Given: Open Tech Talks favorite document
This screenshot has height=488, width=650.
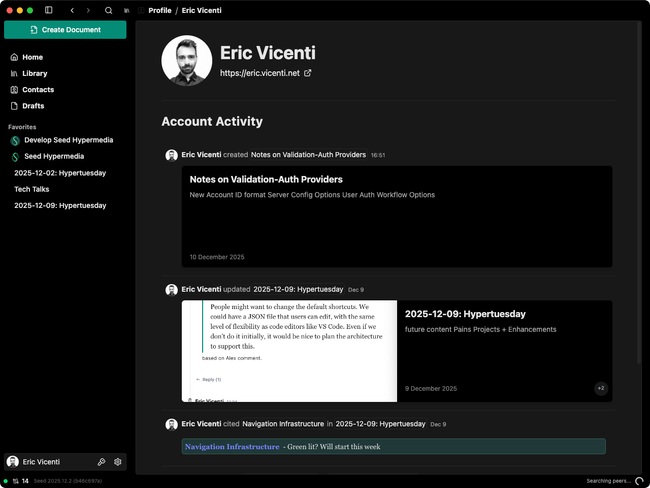Looking at the screenshot, I should [x=32, y=189].
